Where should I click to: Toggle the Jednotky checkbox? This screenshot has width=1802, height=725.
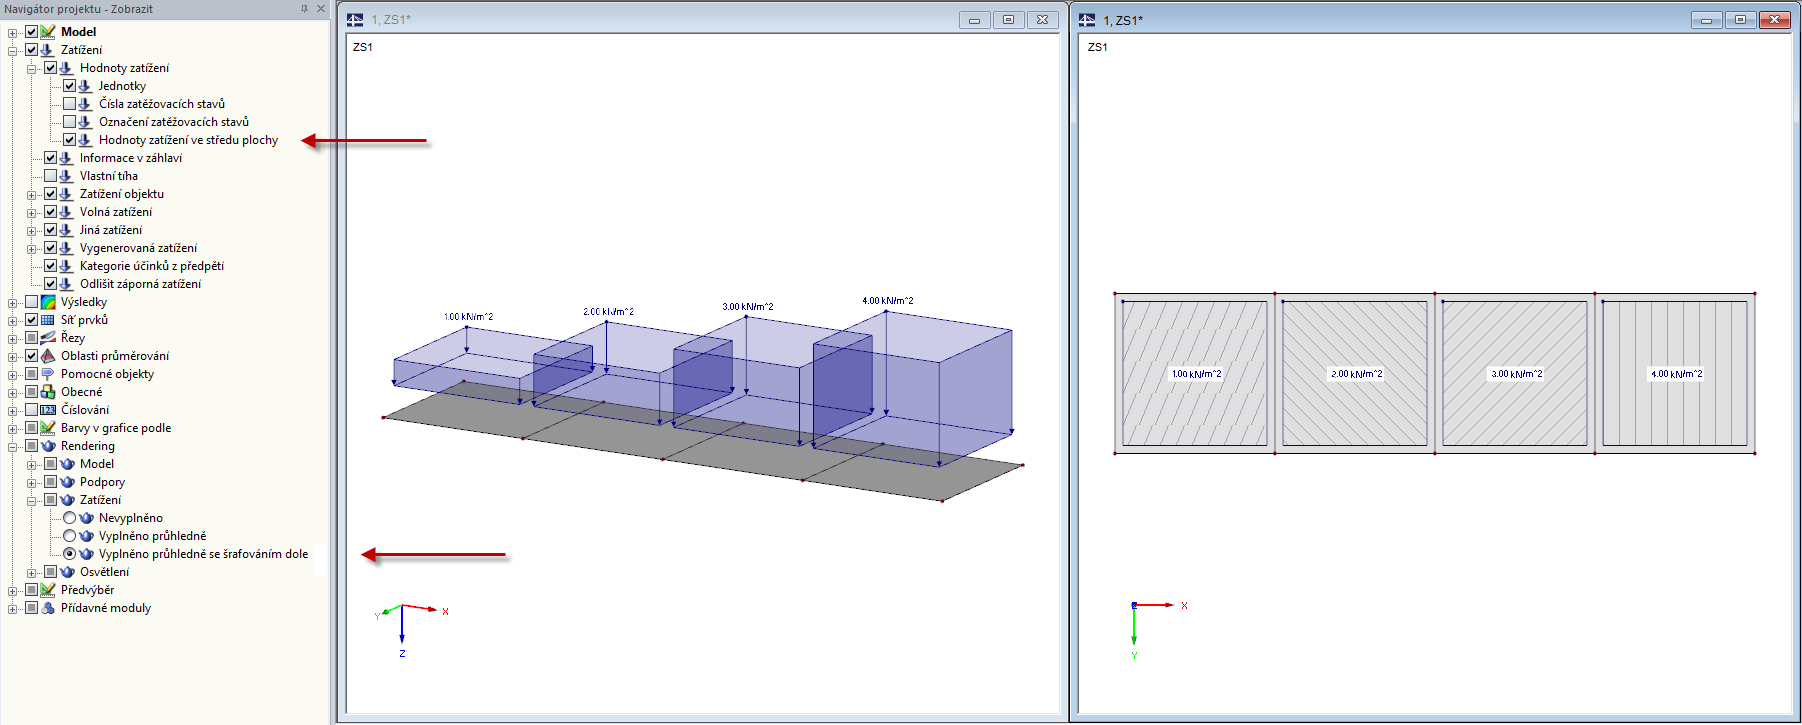click(69, 86)
